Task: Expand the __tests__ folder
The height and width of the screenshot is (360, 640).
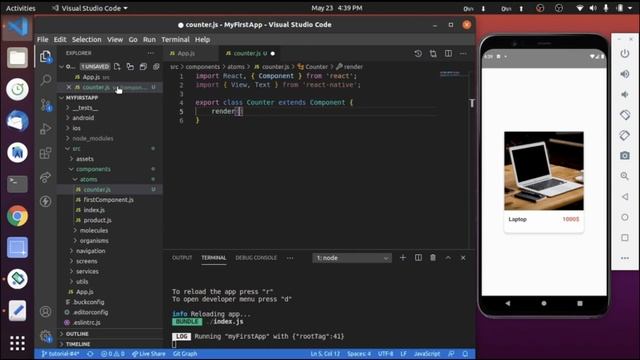Action: (85, 108)
